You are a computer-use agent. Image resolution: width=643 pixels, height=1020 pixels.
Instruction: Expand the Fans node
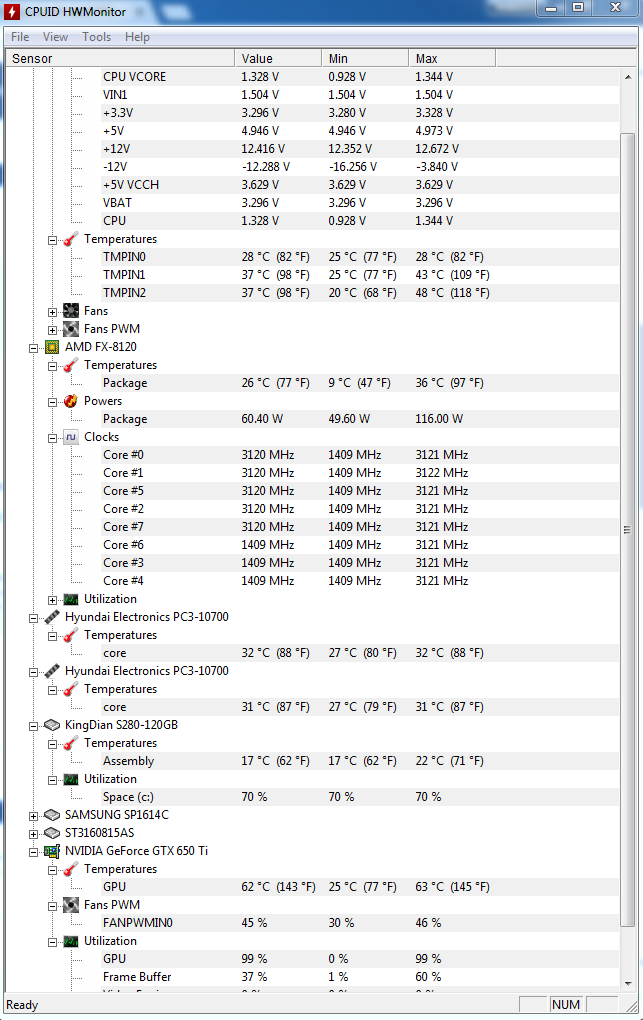click(x=52, y=312)
